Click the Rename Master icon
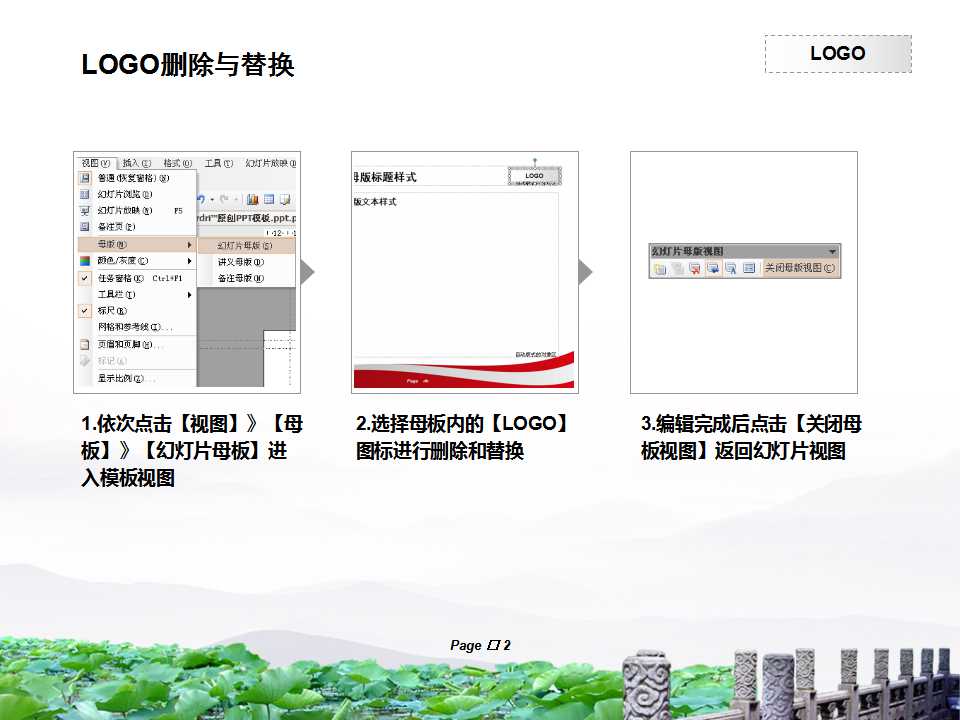Image resolution: width=960 pixels, height=720 pixels. (731, 268)
